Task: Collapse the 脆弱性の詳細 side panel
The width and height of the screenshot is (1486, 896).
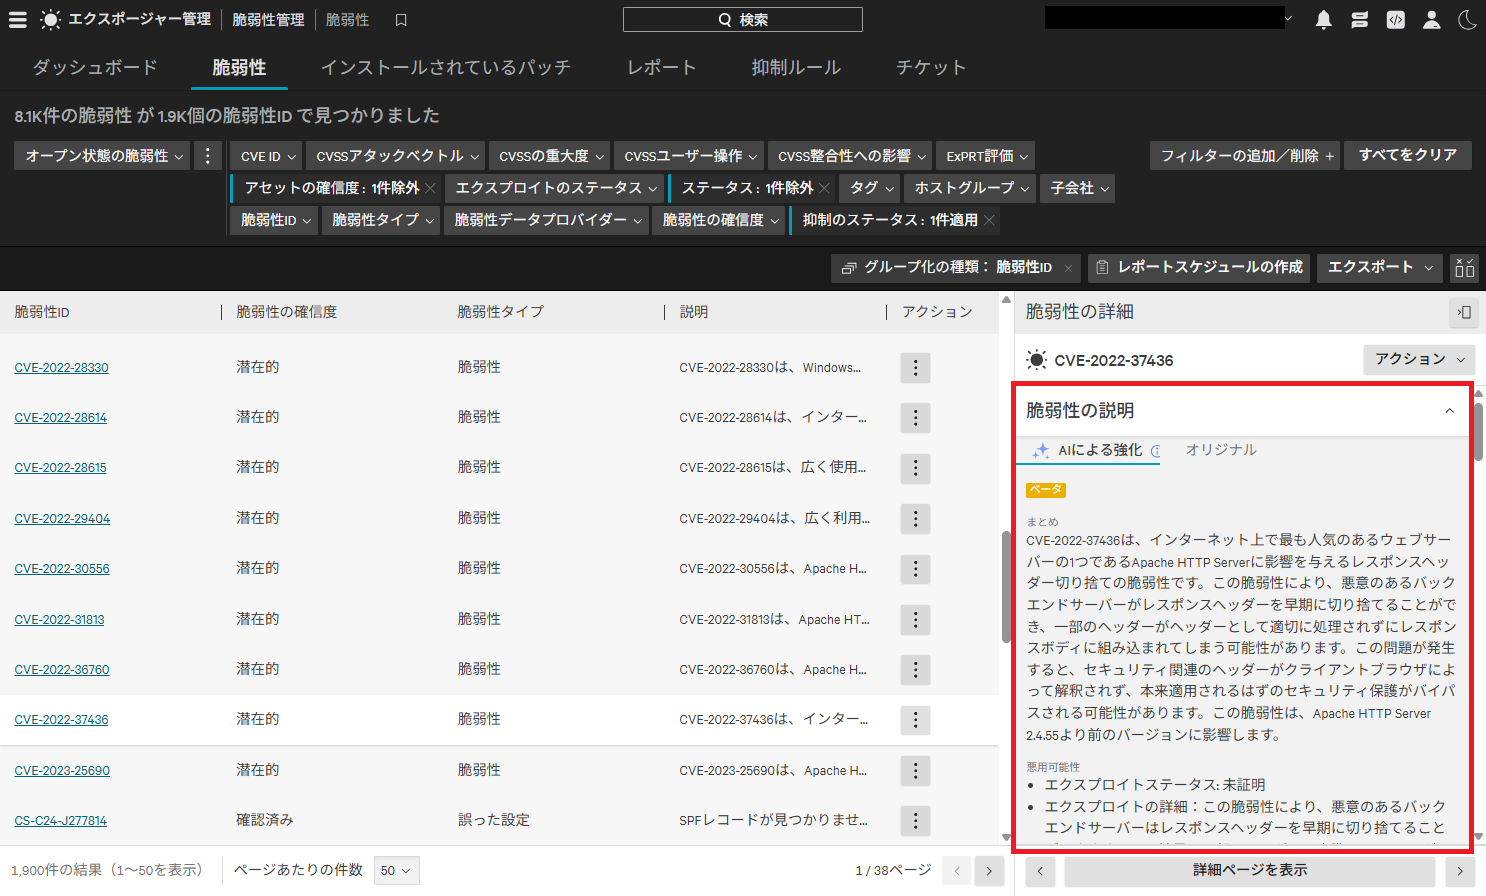Action: click(1463, 313)
